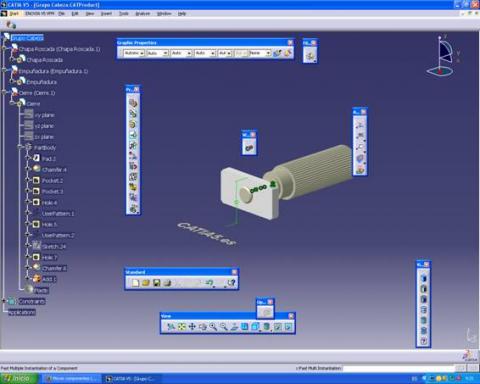
Task: Open the Insert menu
Action: click(106, 14)
